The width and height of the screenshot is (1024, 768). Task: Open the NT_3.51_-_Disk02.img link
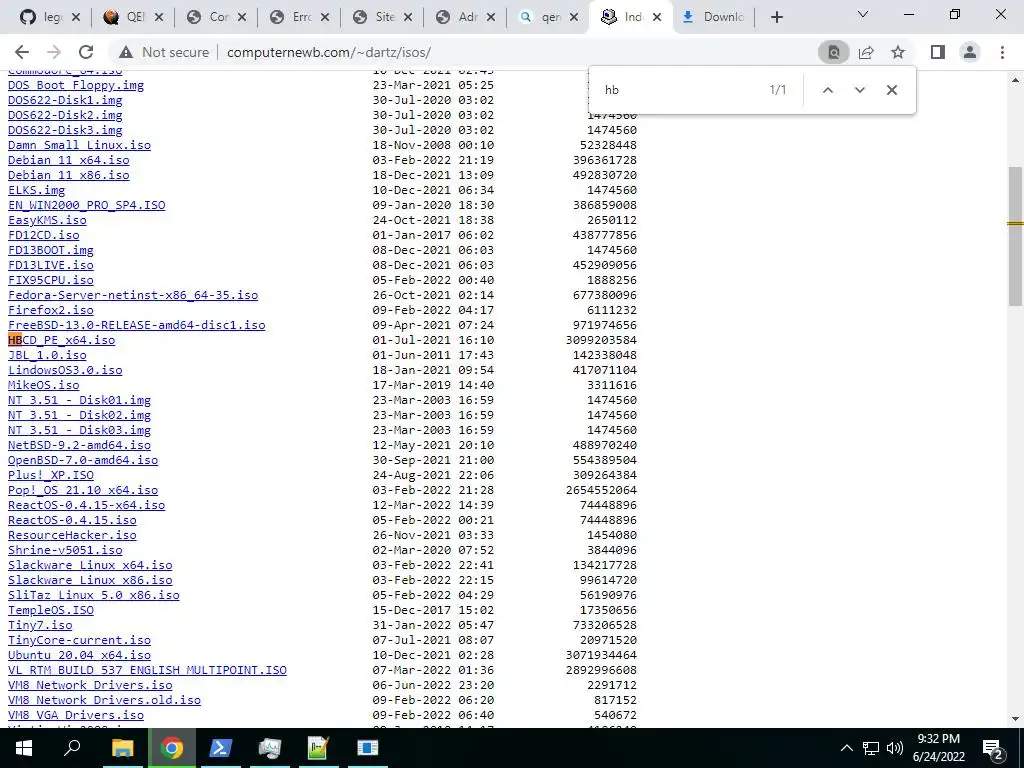(79, 415)
